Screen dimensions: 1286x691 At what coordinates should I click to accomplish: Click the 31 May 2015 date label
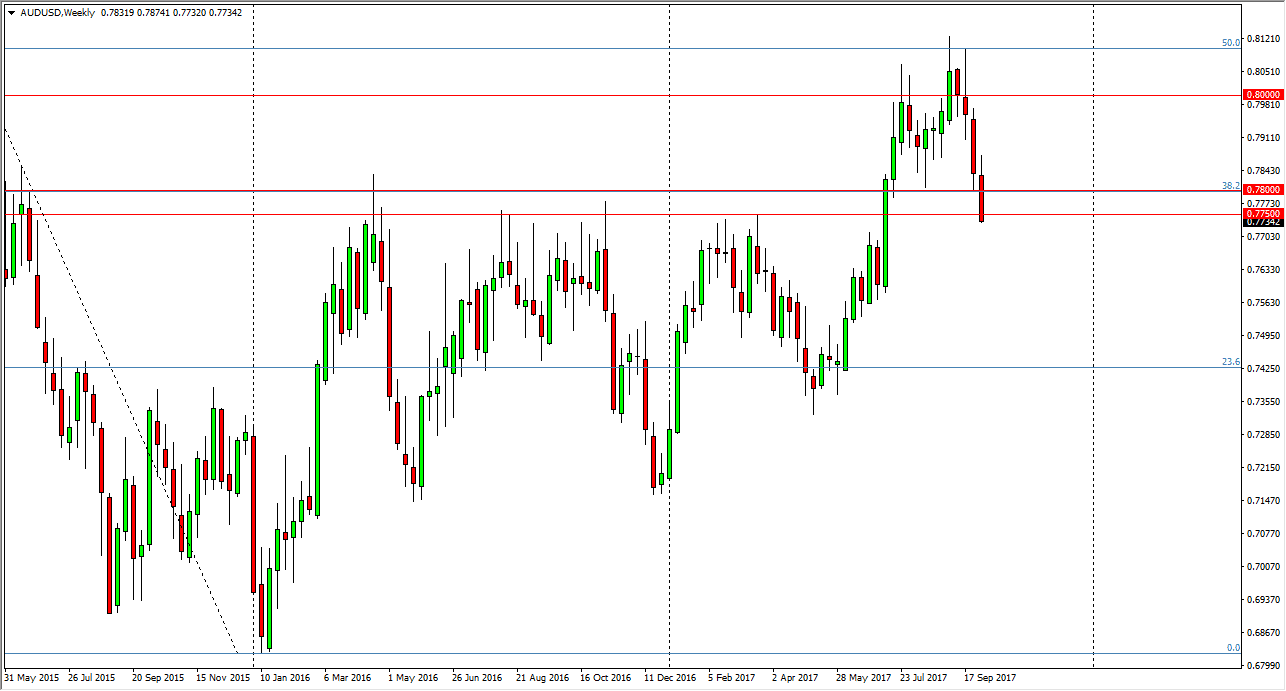pyautogui.click(x=31, y=677)
